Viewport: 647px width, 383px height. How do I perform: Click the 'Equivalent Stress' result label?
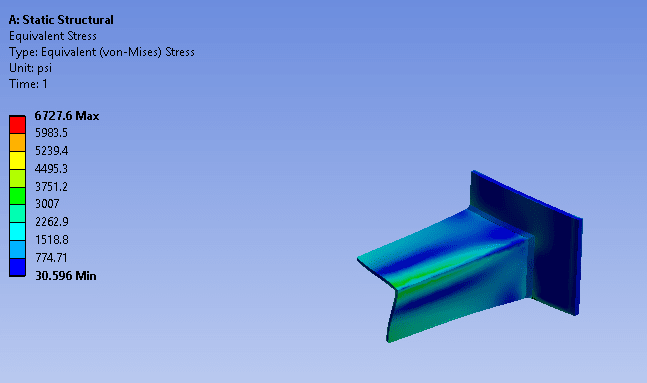53,36
